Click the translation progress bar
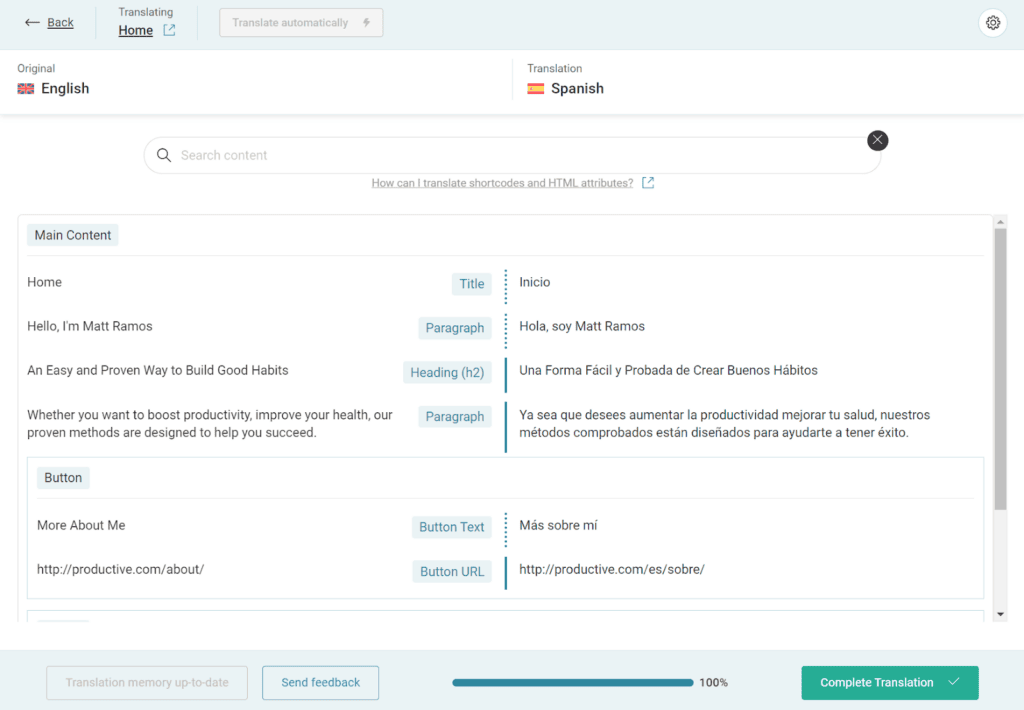1024x710 pixels. (x=572, y=682)
